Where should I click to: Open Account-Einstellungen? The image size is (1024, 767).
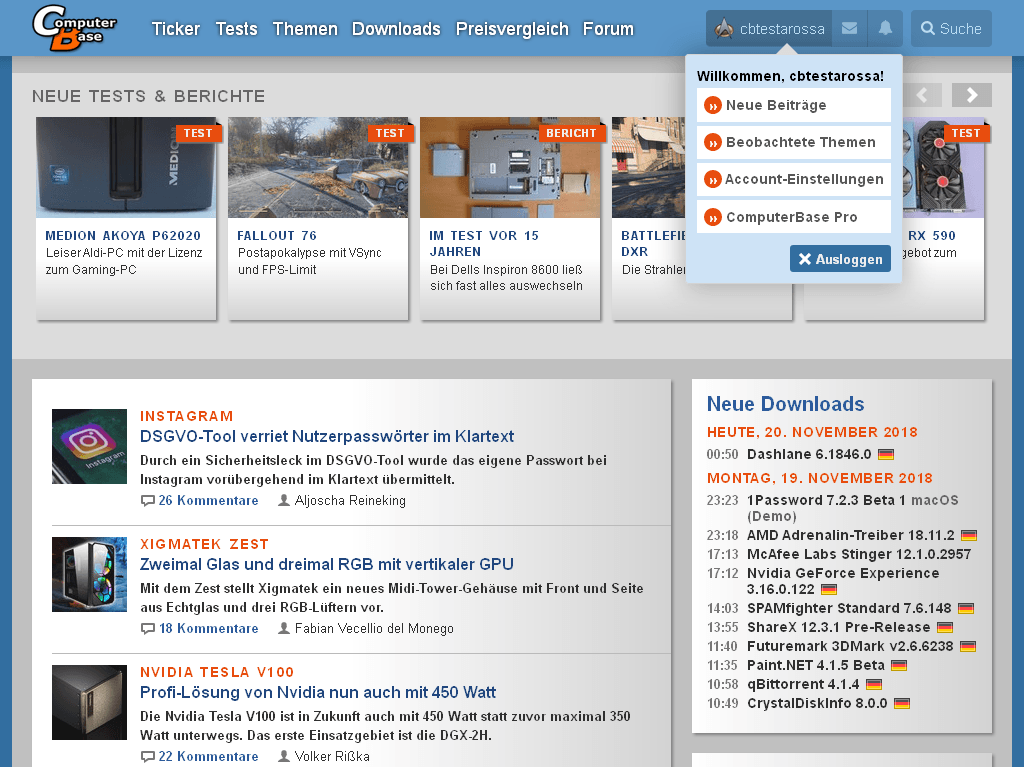tap(793, 180)
